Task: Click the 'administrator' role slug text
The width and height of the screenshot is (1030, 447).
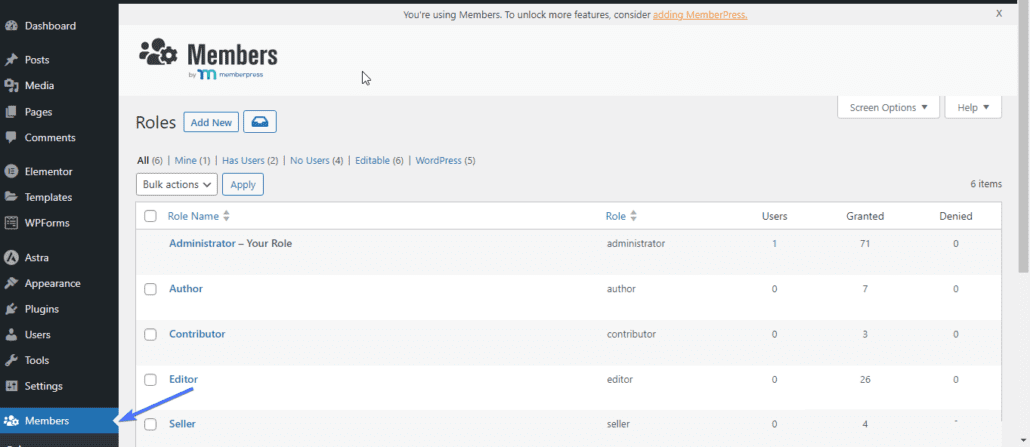Action: pos(636,243)
